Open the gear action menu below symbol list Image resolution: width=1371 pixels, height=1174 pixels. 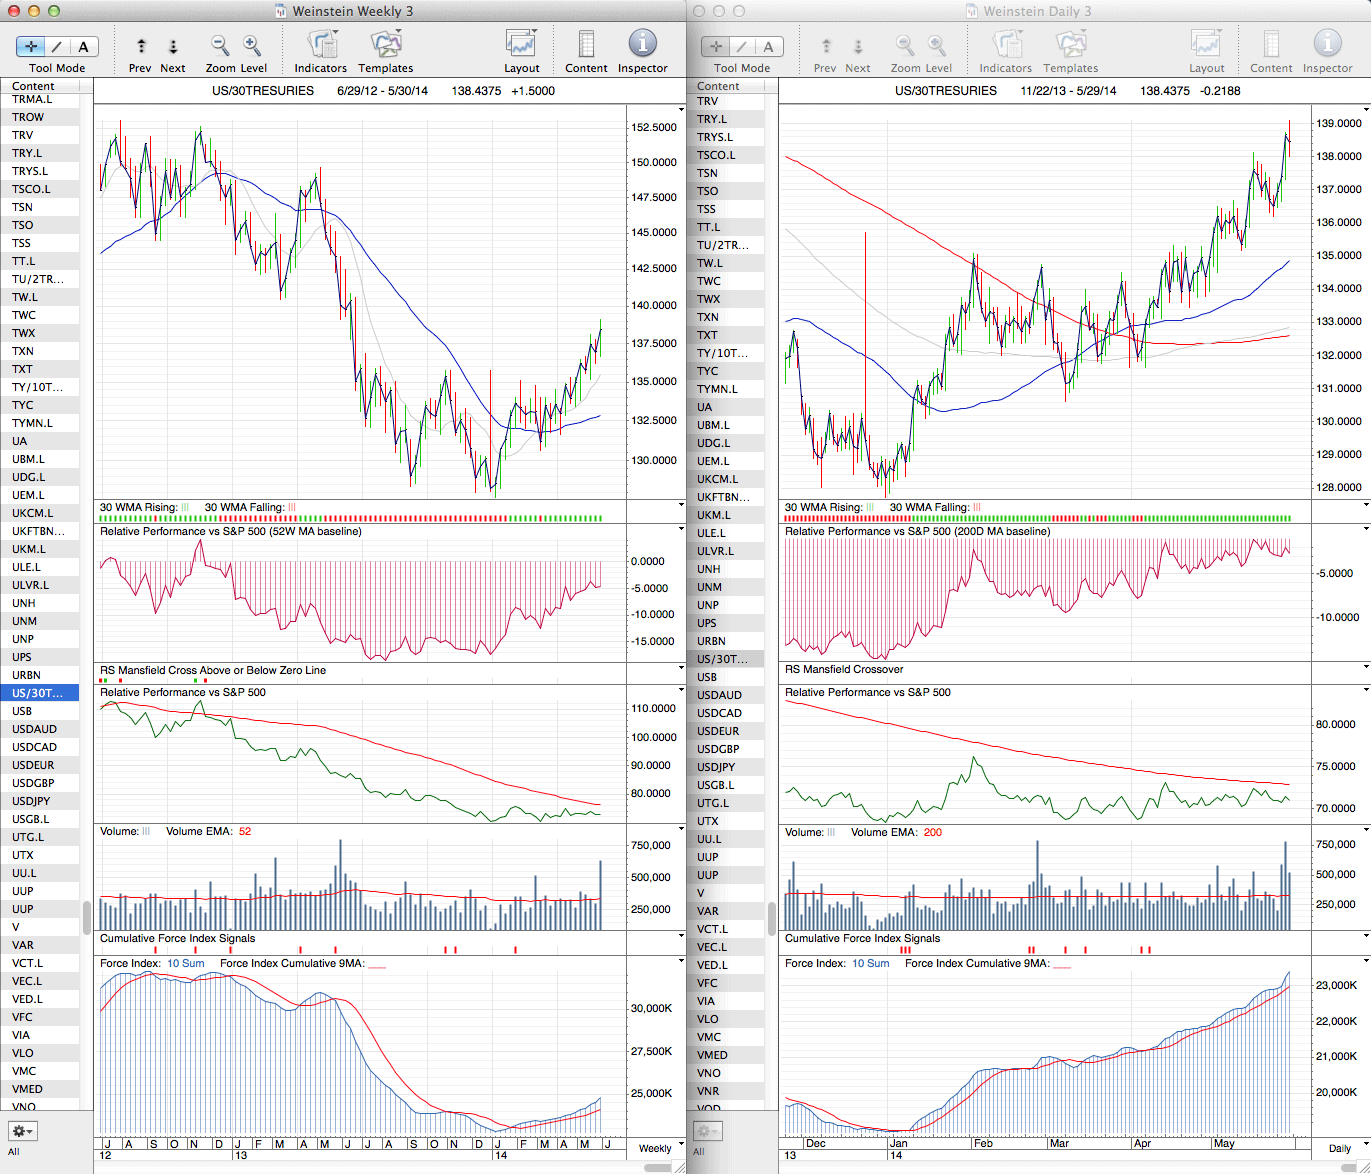[23, 1131]
